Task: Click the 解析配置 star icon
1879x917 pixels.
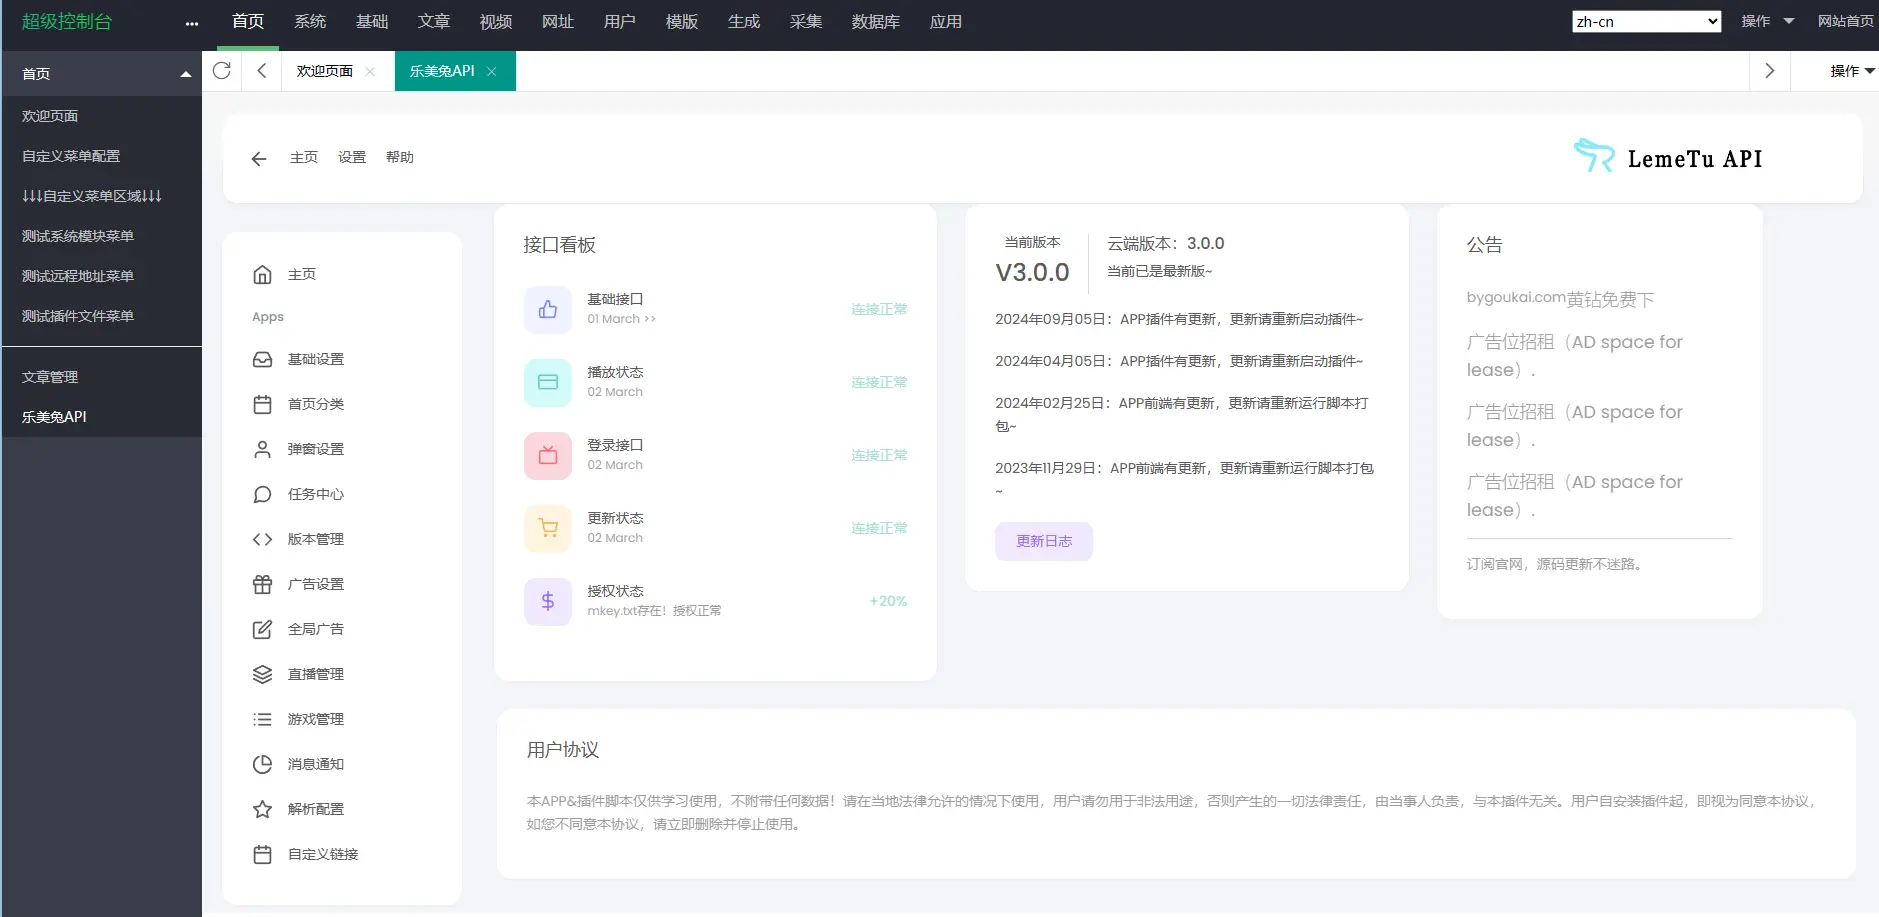Action: point(261,808)
